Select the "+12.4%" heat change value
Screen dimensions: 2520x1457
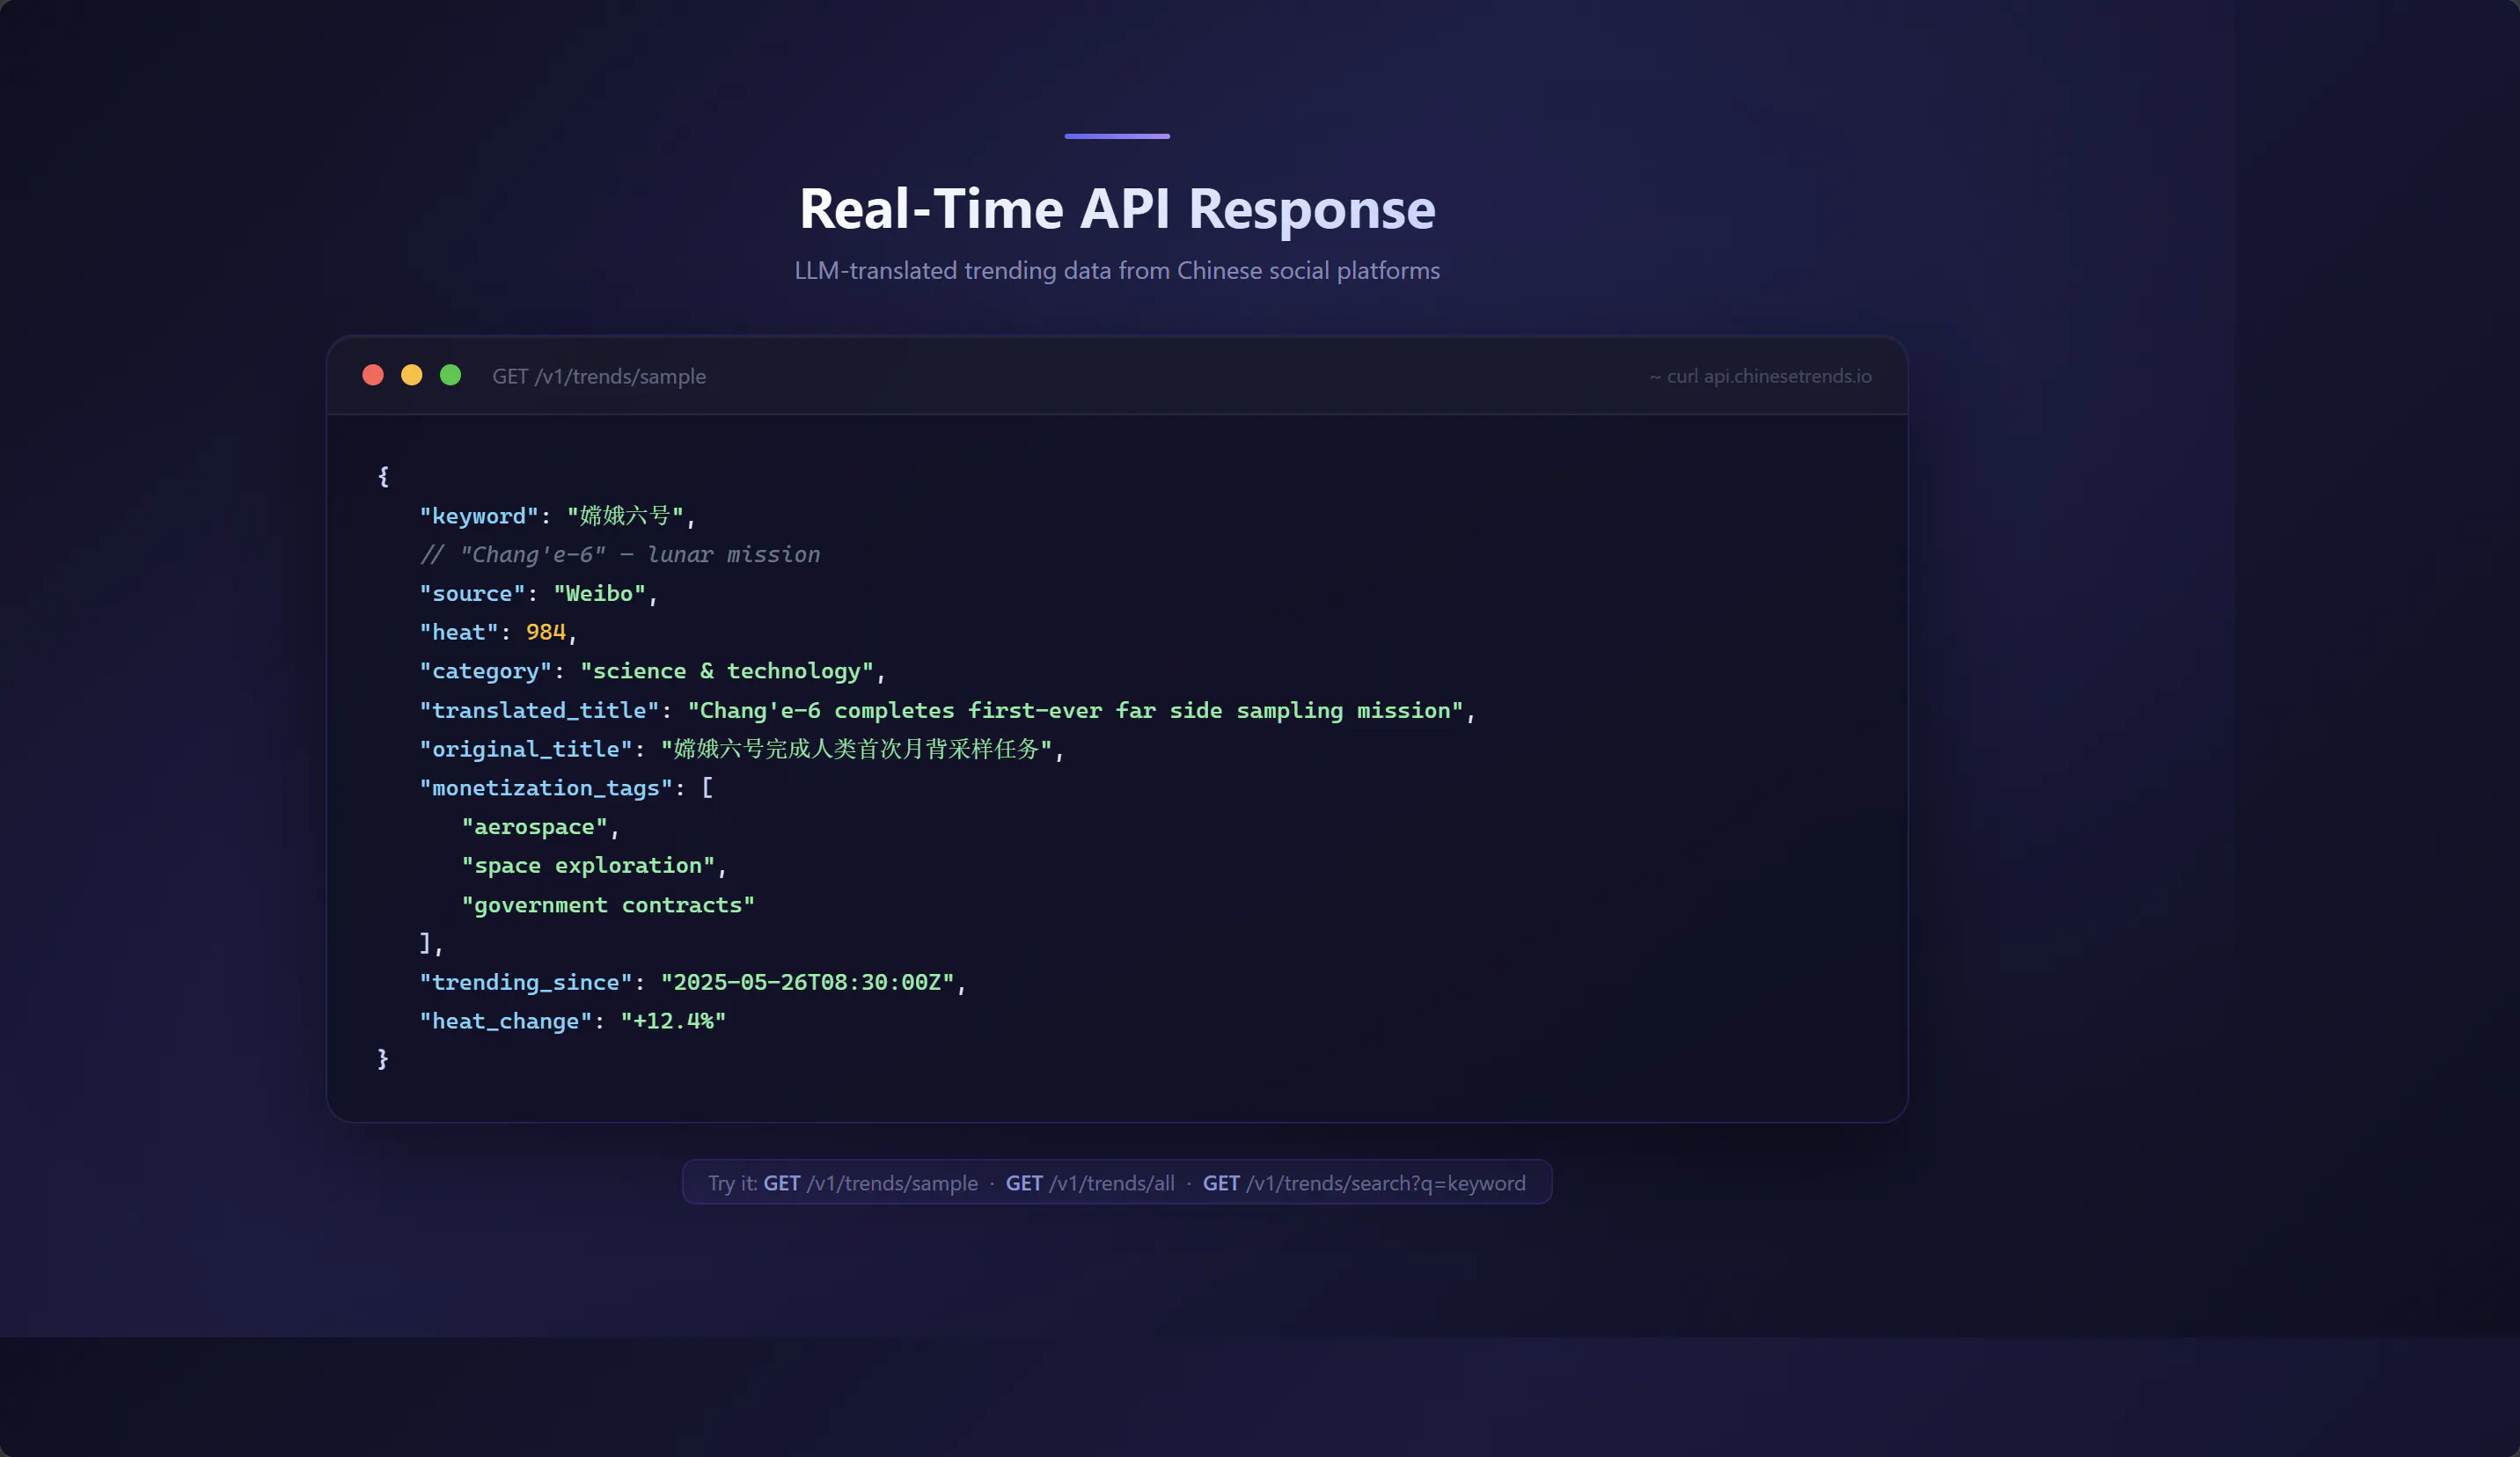click(x=674, y=1022)
